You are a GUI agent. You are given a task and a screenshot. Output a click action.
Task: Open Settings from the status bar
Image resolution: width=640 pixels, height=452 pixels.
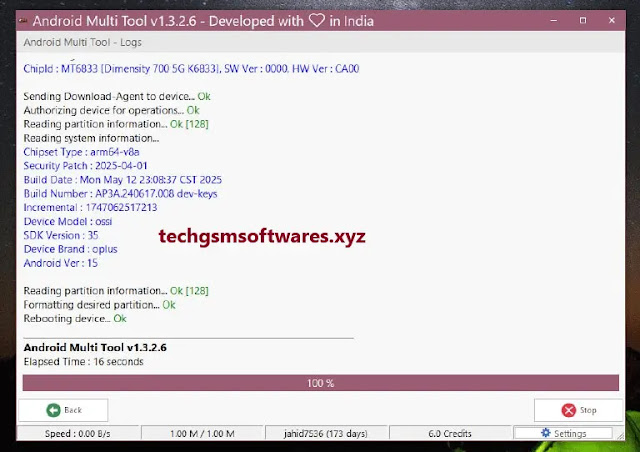pos(563,433)
